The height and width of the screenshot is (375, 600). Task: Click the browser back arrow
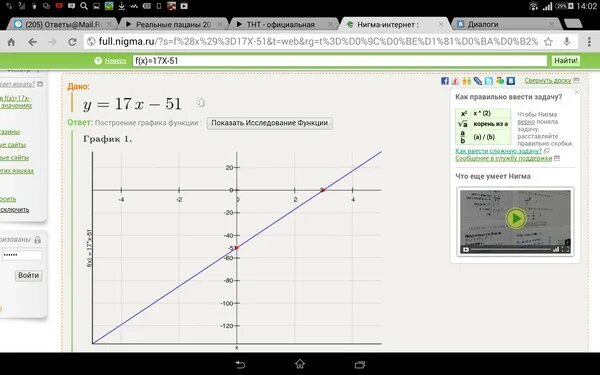32,42
